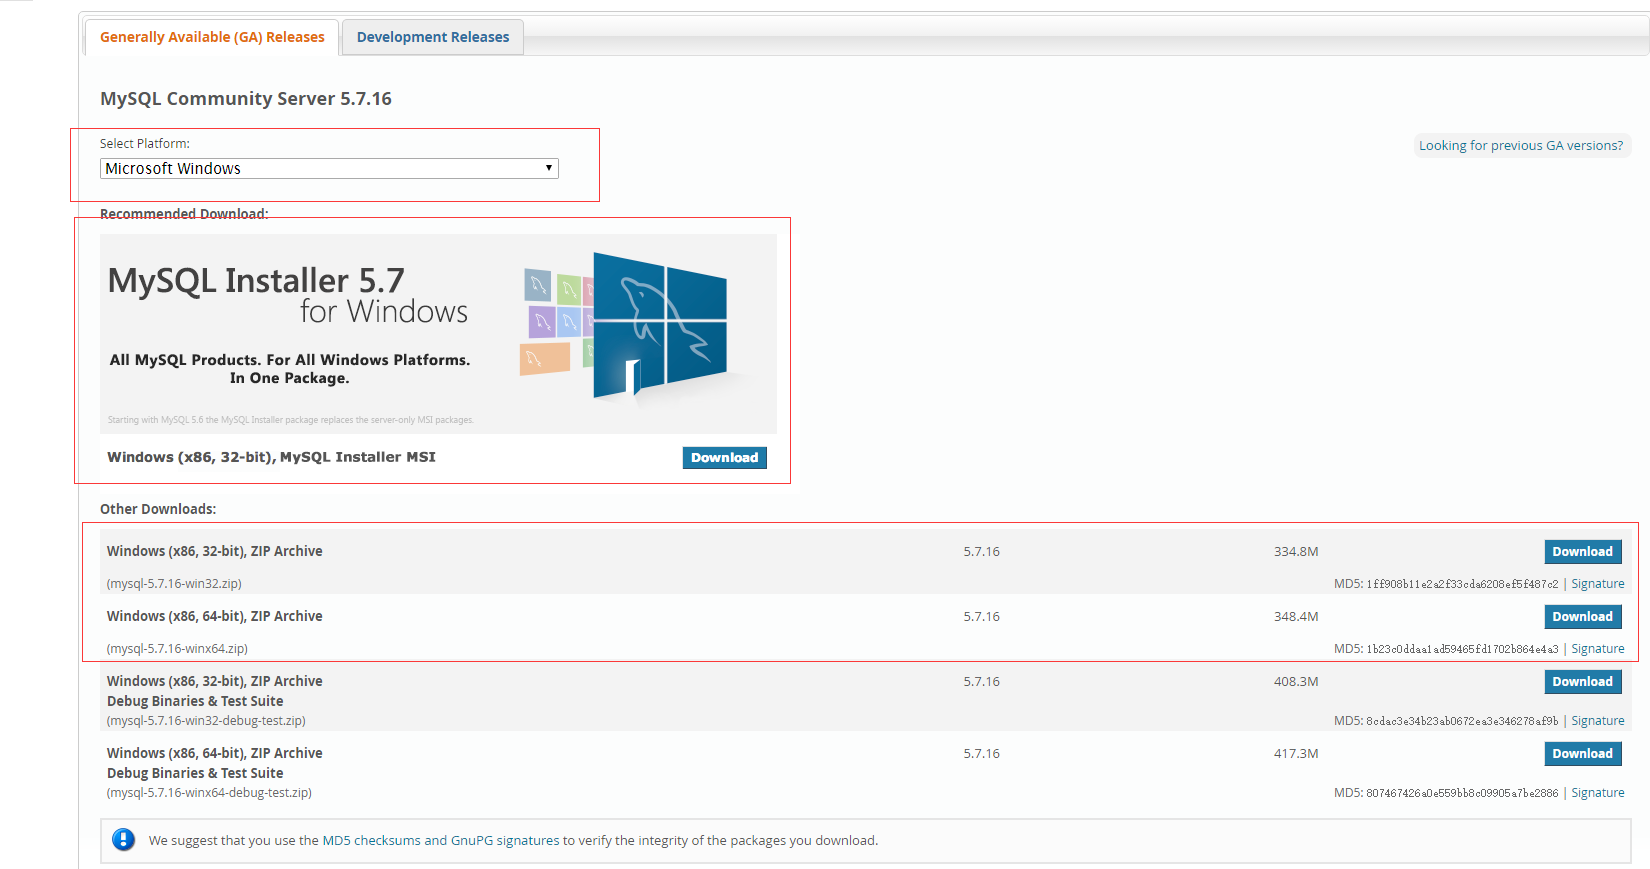1650x869 pixels.
Task: Click Looking for previous GA versions link
Action: coord(1521,145)
